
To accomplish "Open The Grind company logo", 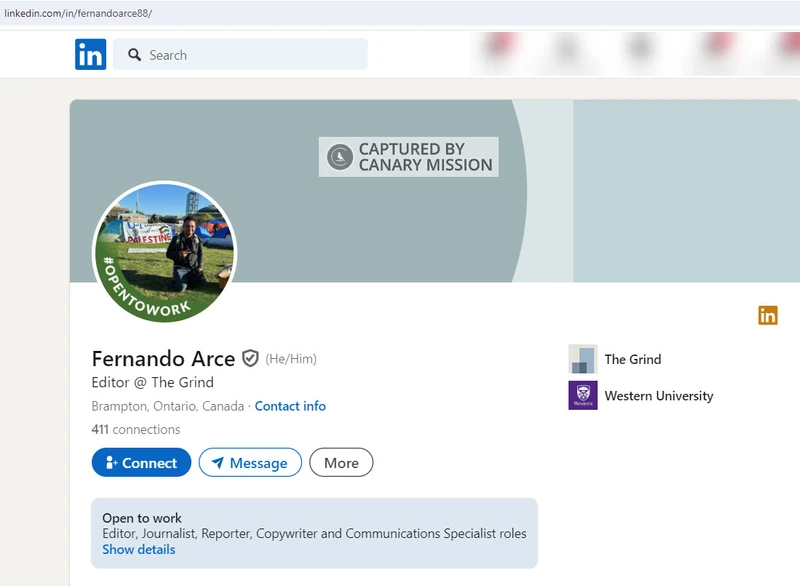I will pyautogui.click(x=583, y=359).
